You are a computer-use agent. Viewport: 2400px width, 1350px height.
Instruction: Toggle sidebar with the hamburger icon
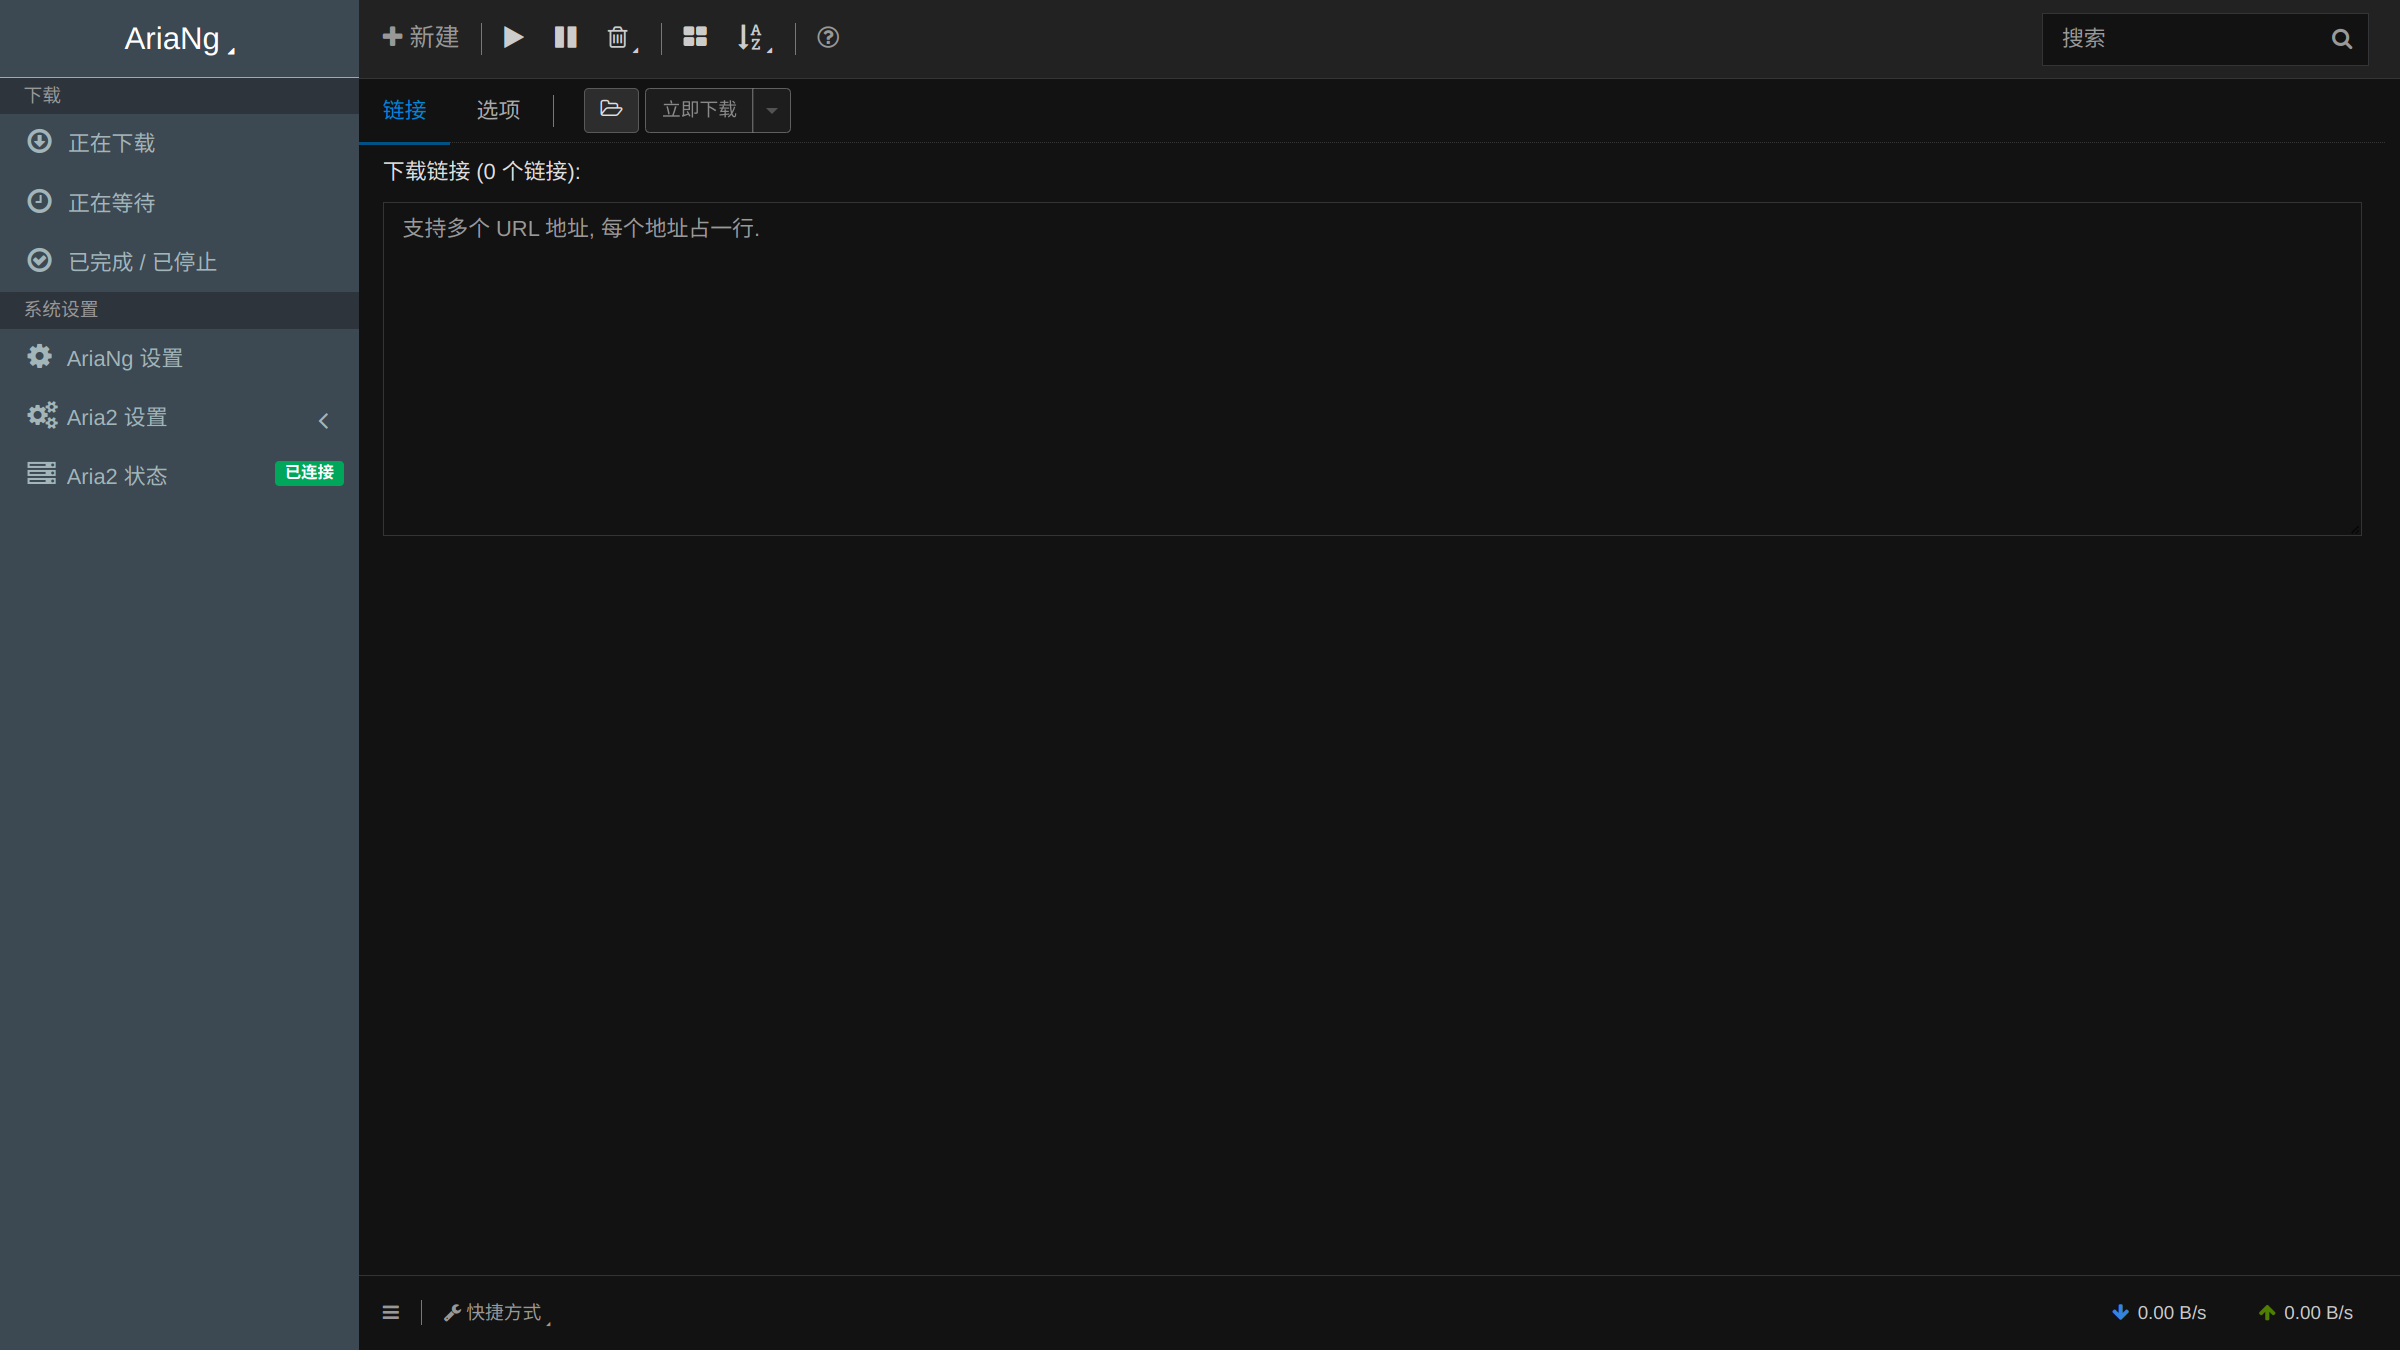tap(391, 1312)
